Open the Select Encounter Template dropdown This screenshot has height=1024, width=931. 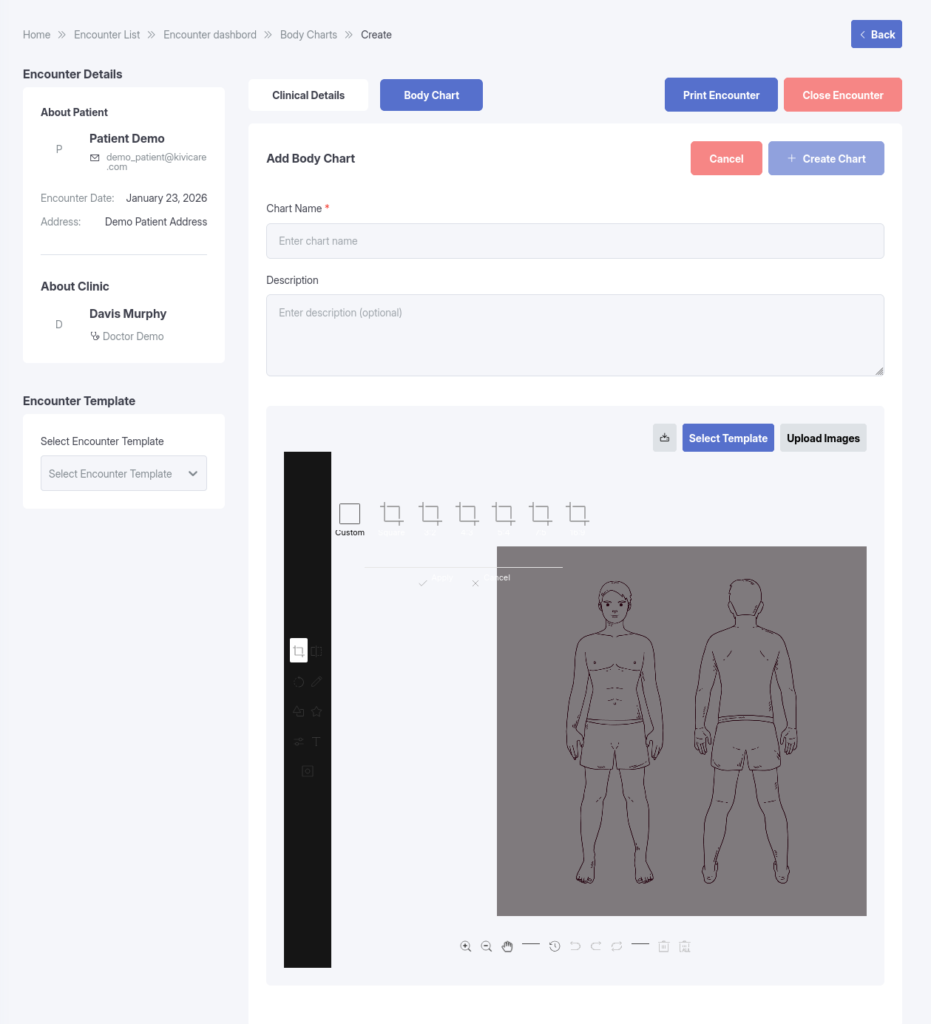124,474
